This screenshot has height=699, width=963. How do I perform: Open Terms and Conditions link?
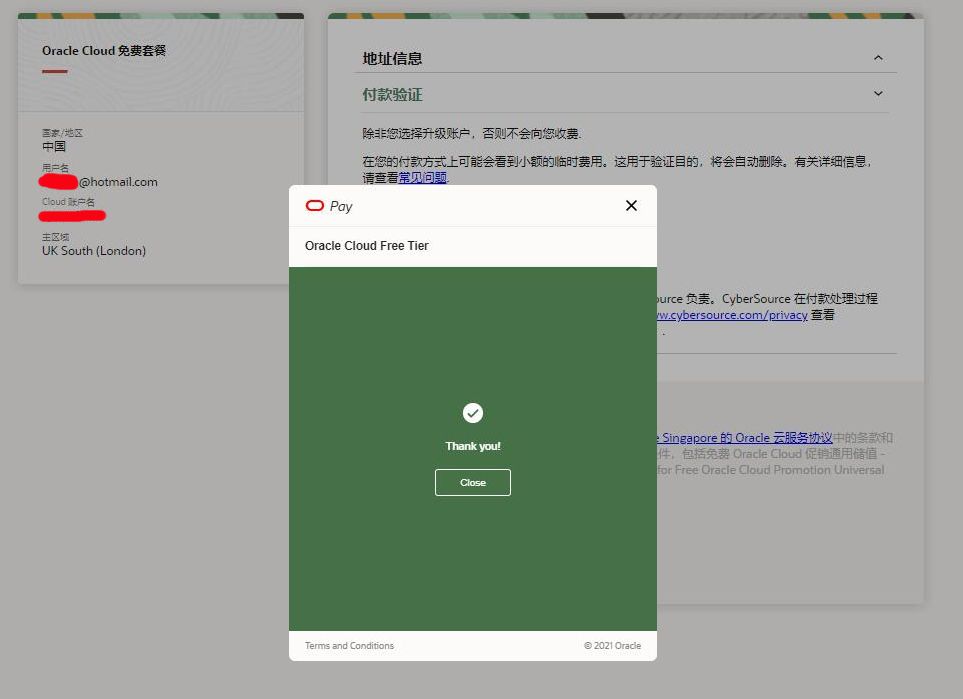[x=349, y=646]
